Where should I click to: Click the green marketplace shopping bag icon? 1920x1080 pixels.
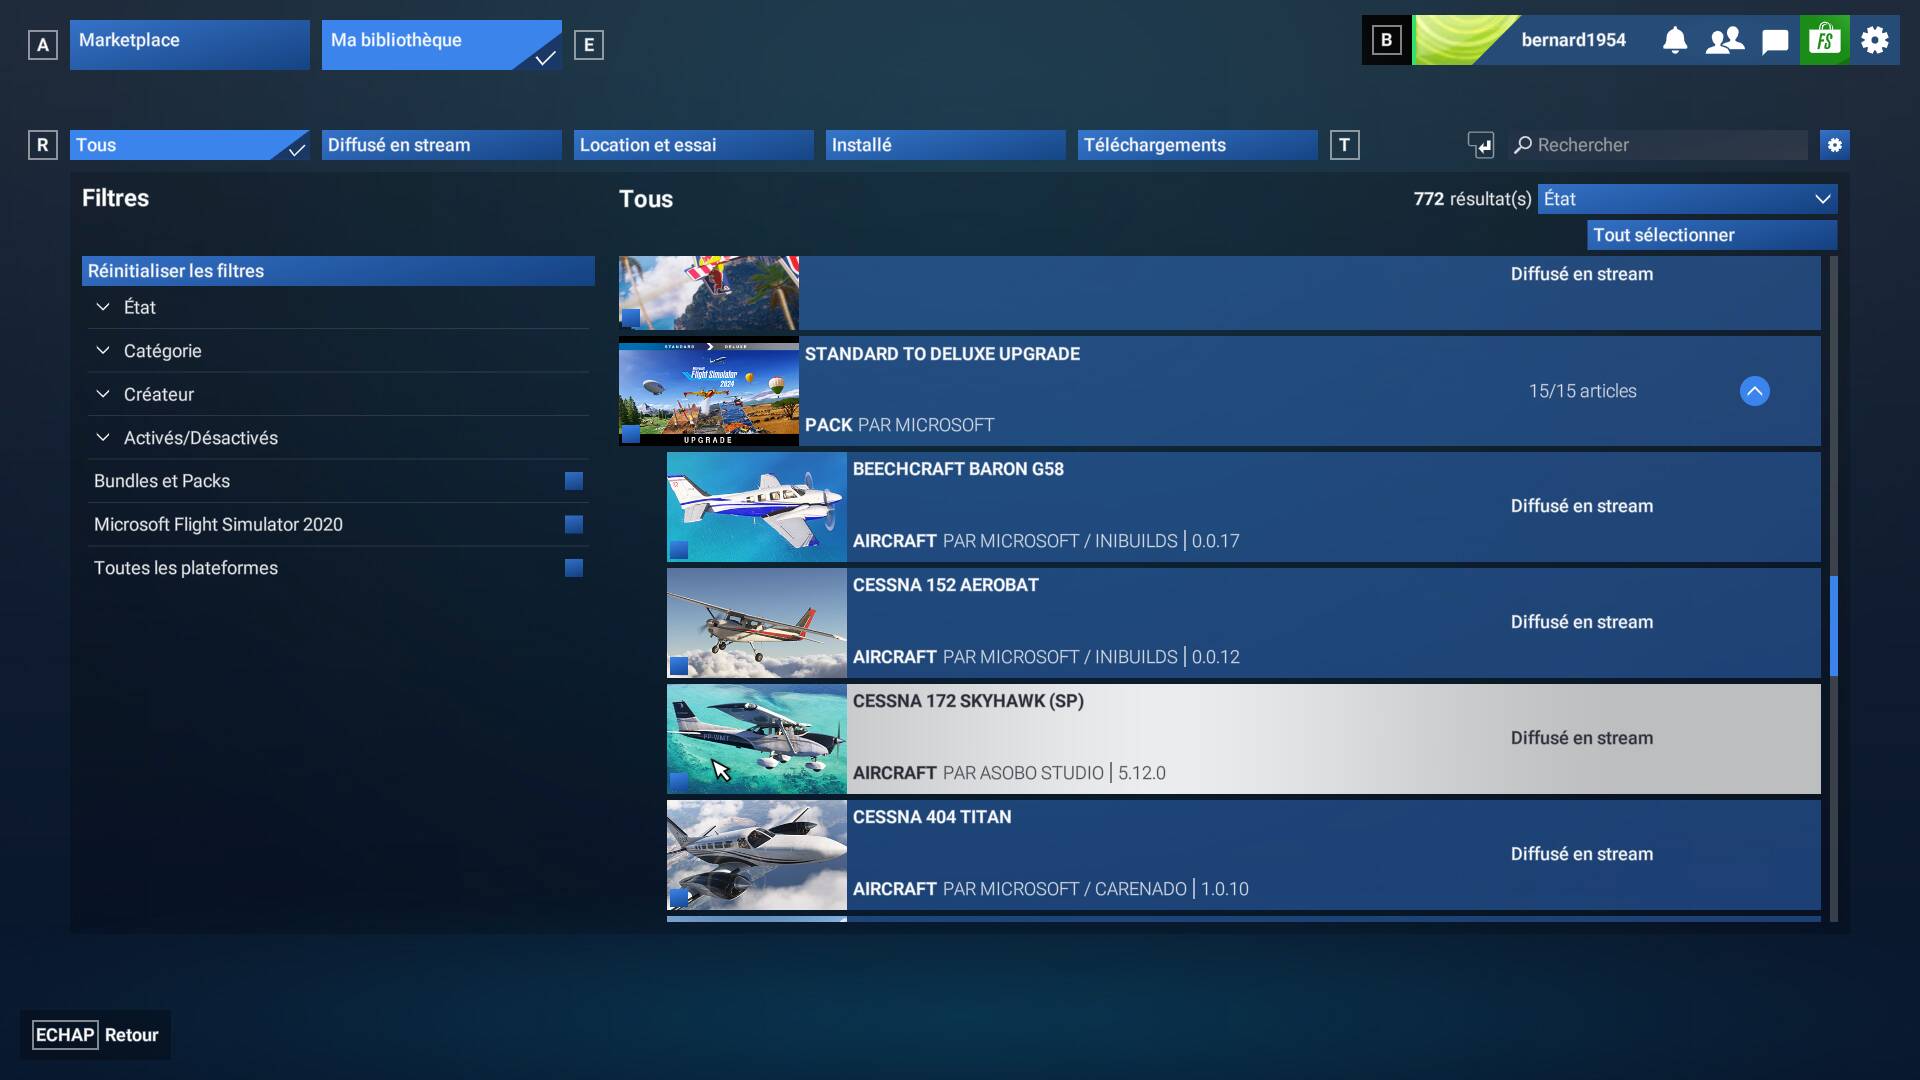[1825, 41]
